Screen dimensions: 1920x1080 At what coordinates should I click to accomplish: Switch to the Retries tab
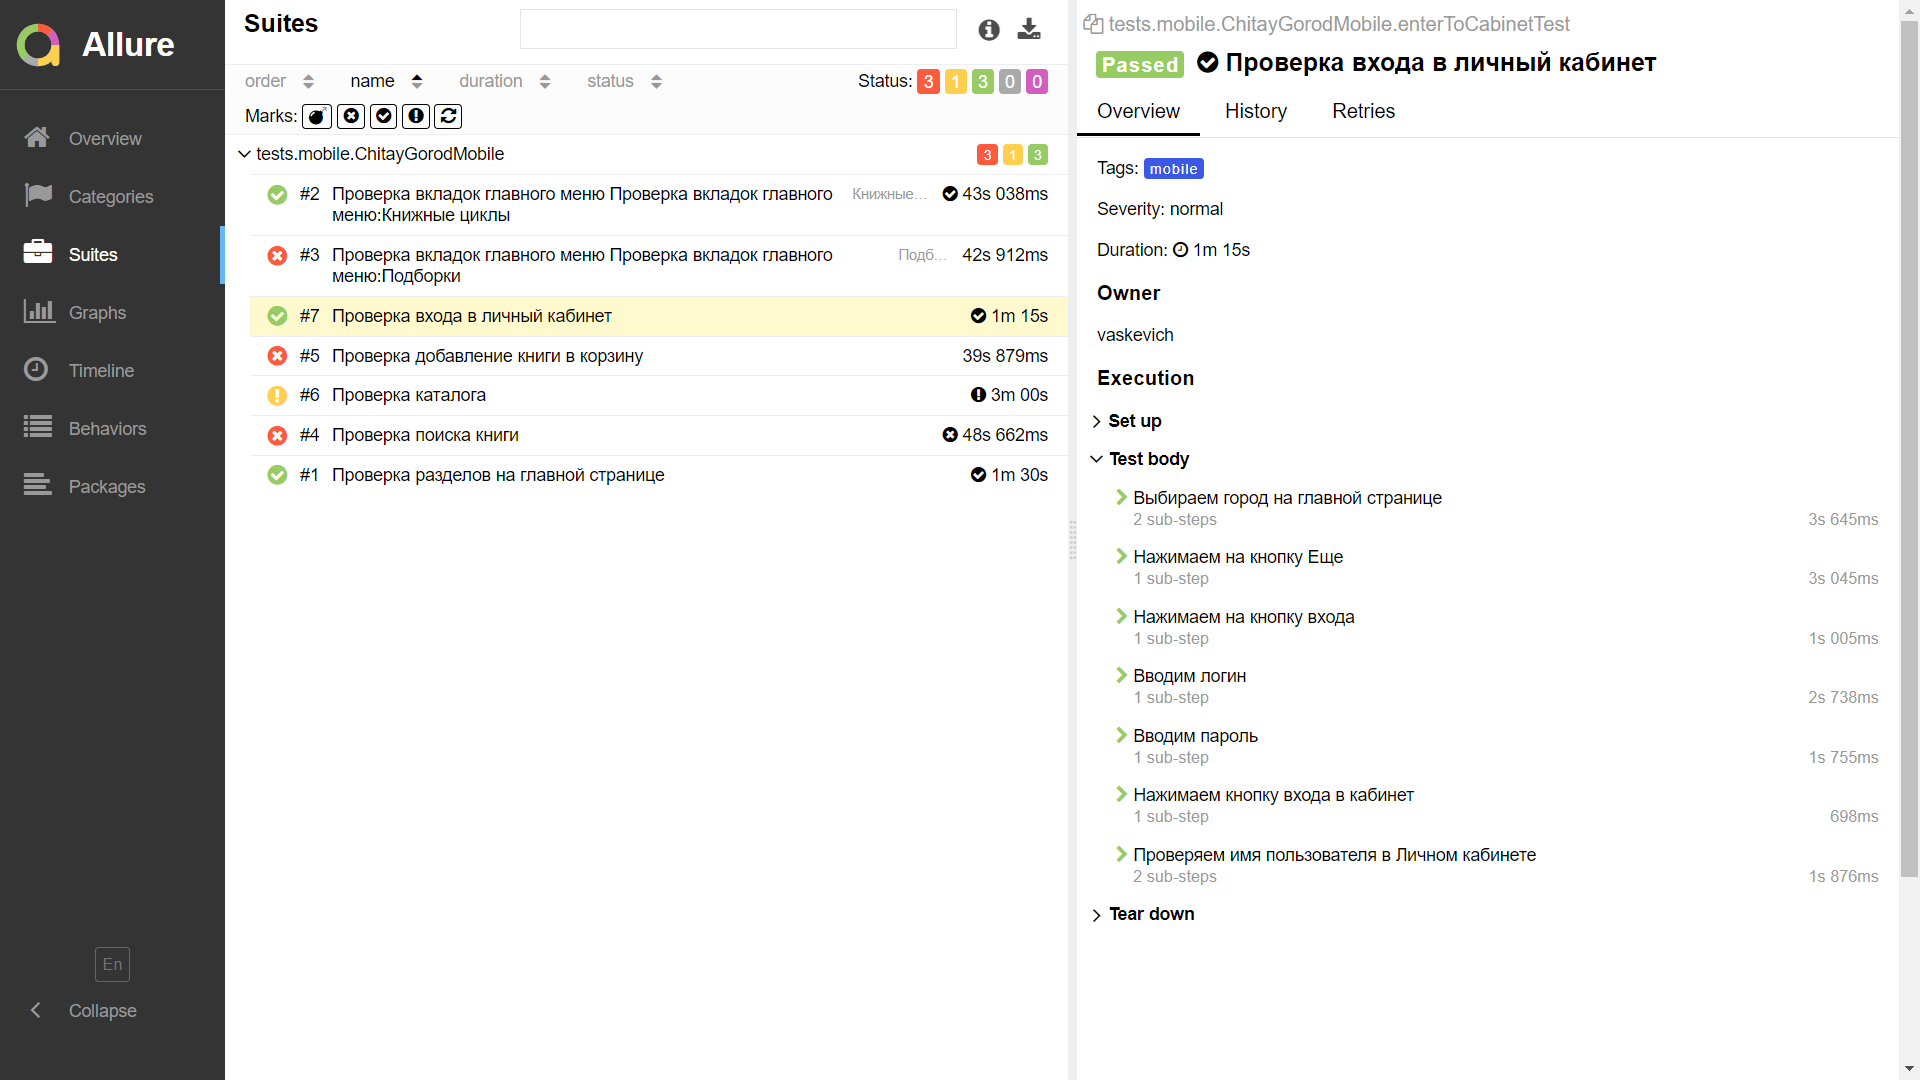[1363, 111]
